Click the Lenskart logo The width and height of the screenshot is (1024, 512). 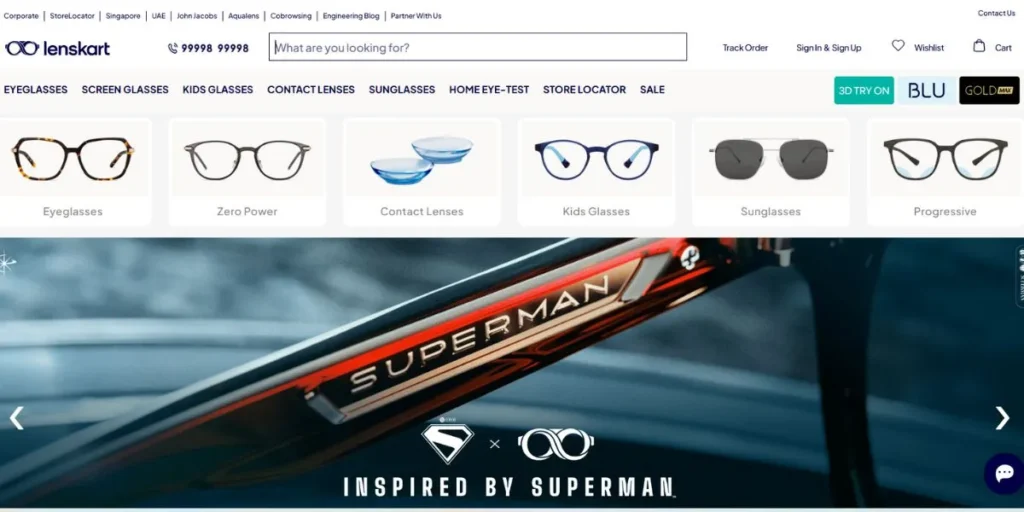coord(57,48)
